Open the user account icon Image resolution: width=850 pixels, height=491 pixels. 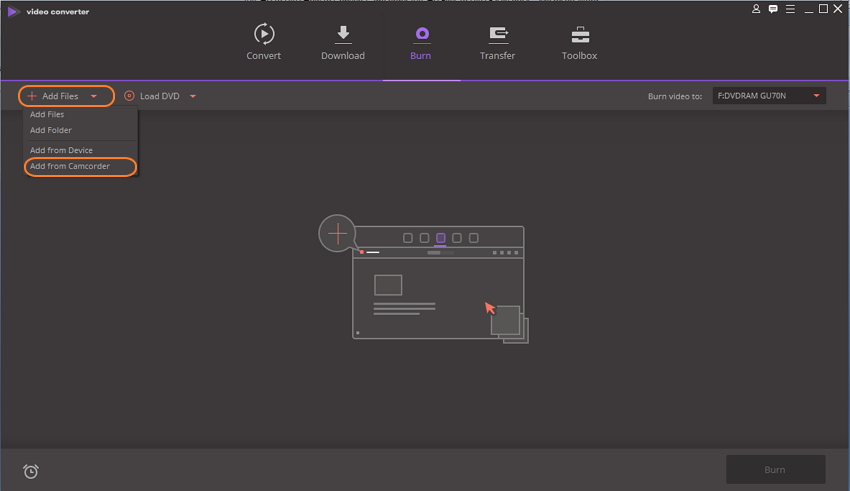(x=756, y=9)
